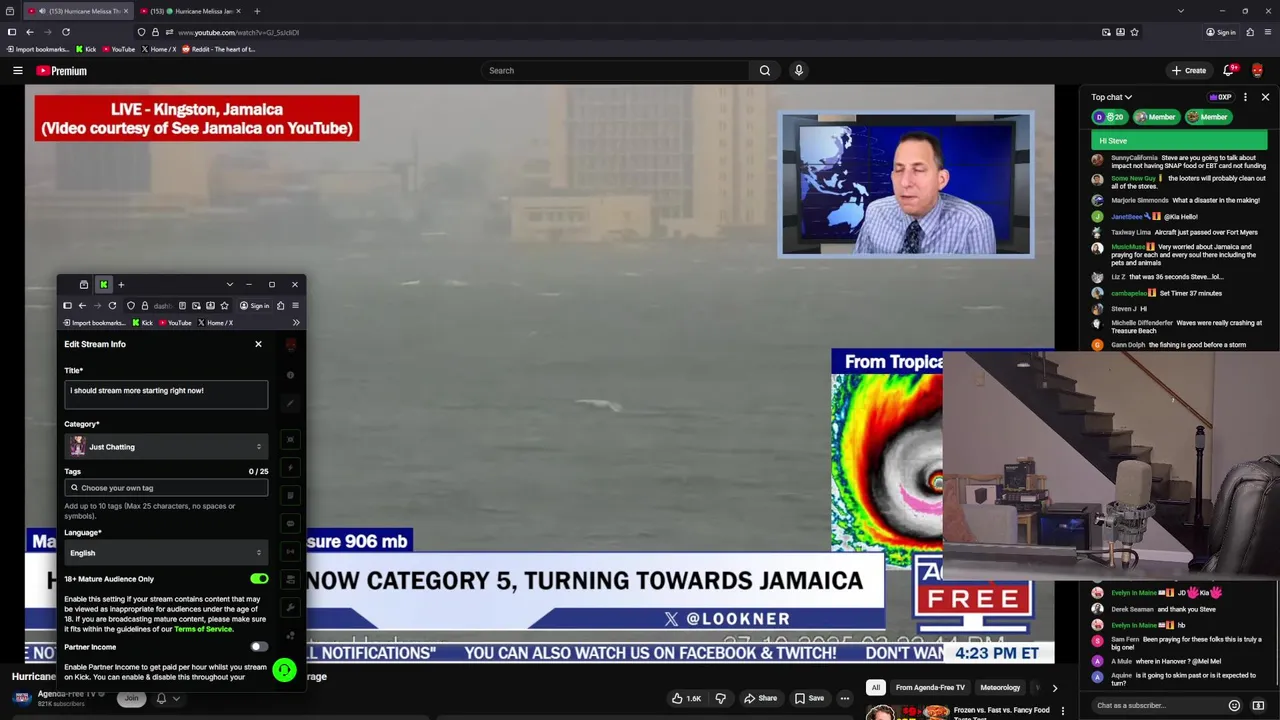Reload the YouTube page

[x=66, y=32]
